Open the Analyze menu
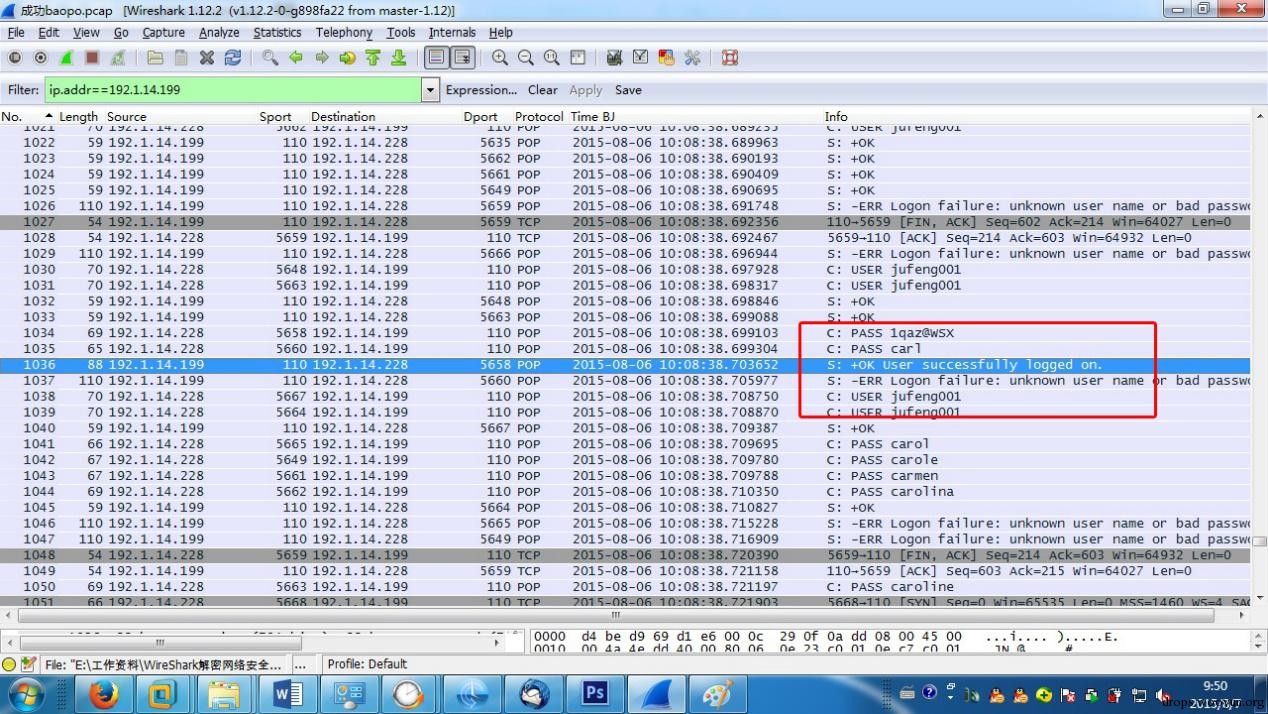 pyautogui.click(x=218, y=32)
